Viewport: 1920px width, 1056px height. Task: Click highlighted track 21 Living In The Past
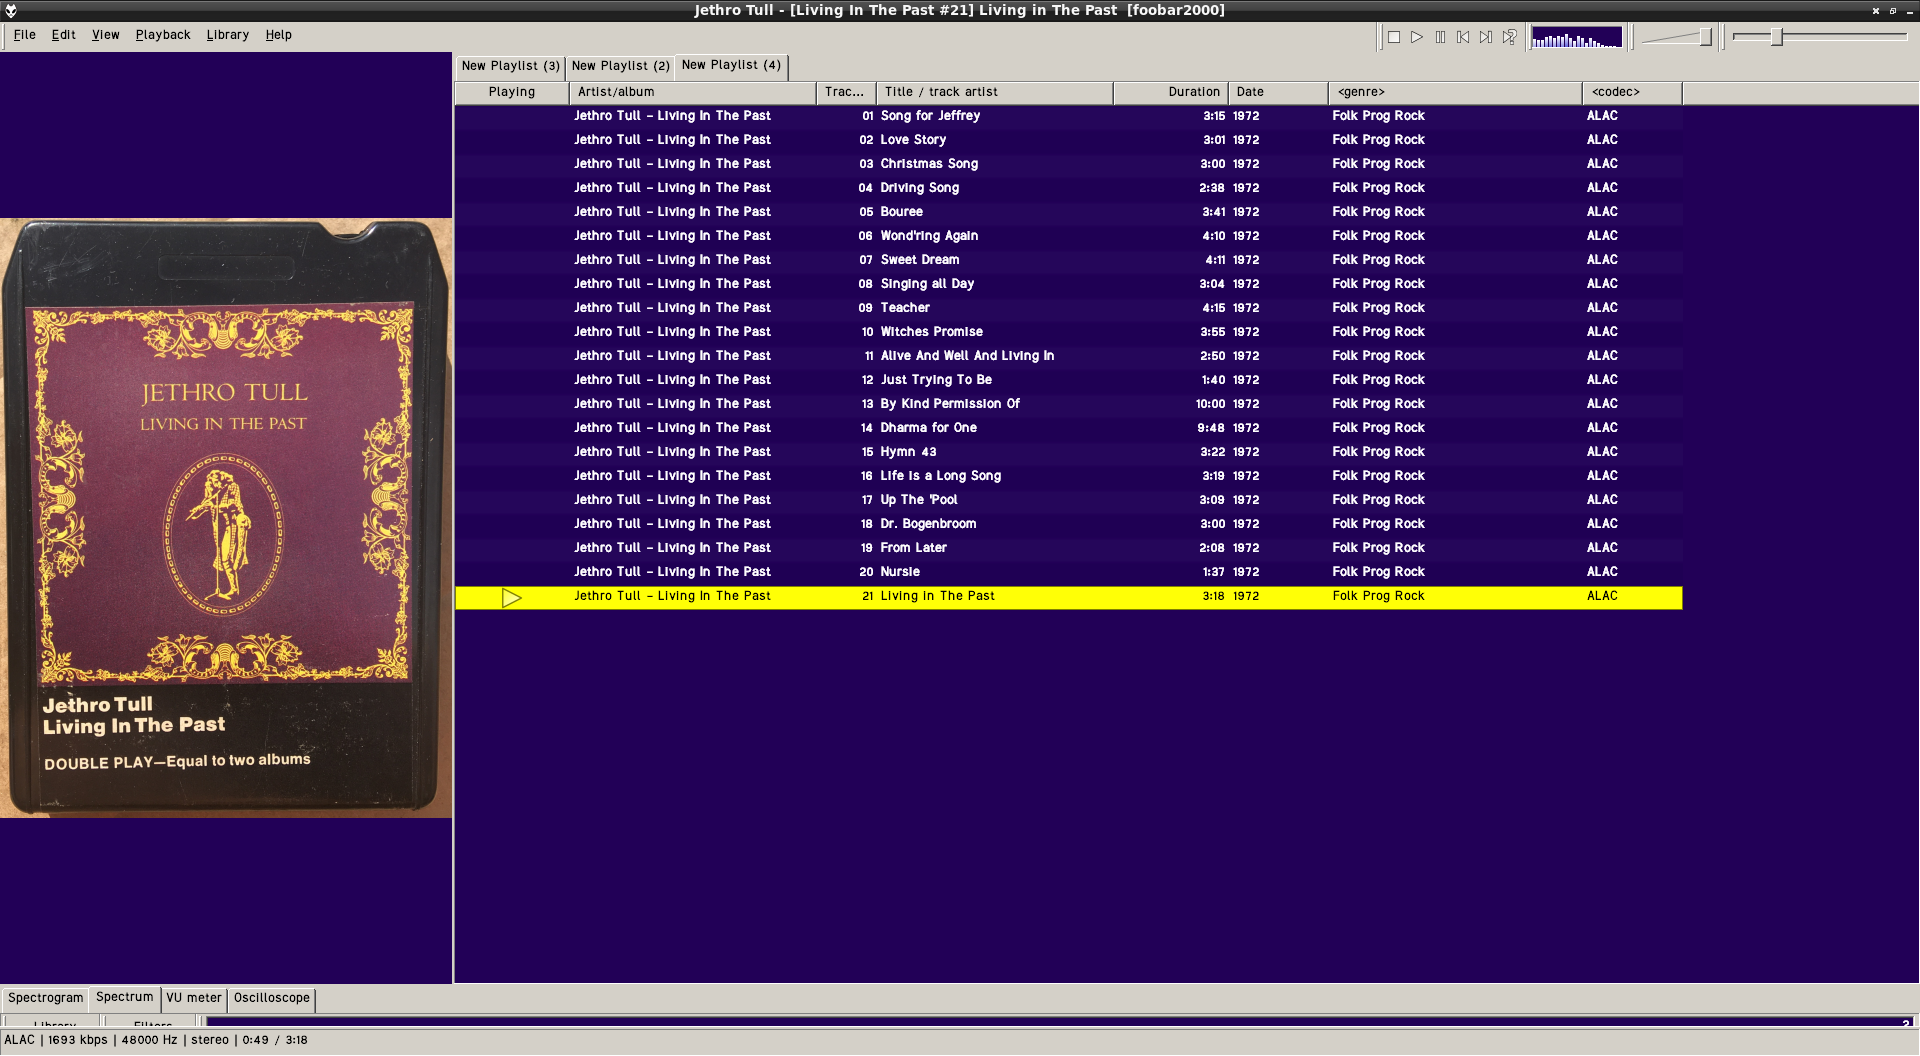click(1068, 597)
